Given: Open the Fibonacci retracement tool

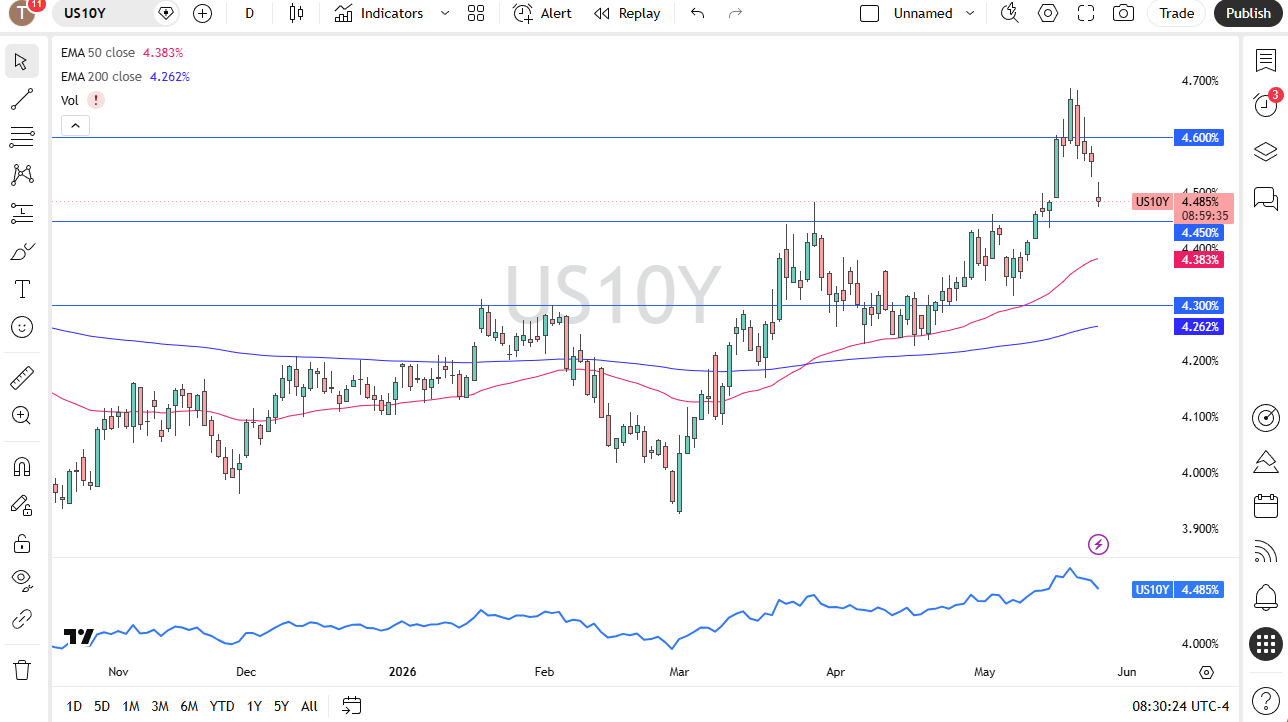Looking at the screenshot, I should coord(22,137).
